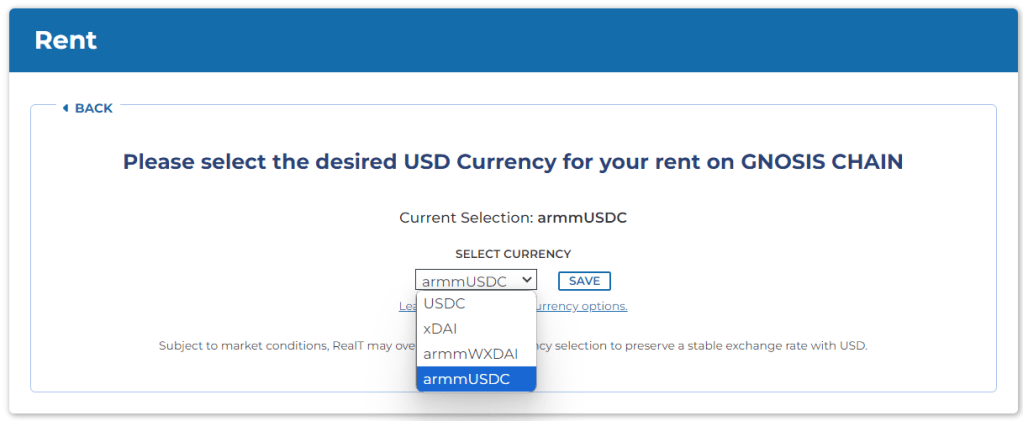Viewport: 1023px width, 421px height.
Task: Click the SELECT CURRENCY field label
Action: coord(513,254)
